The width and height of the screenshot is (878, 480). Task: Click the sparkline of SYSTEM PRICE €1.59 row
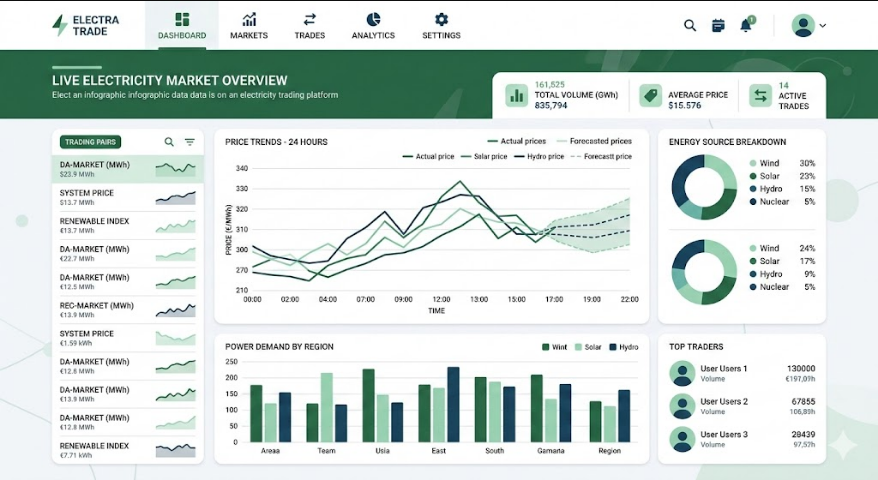pos(176,338)
